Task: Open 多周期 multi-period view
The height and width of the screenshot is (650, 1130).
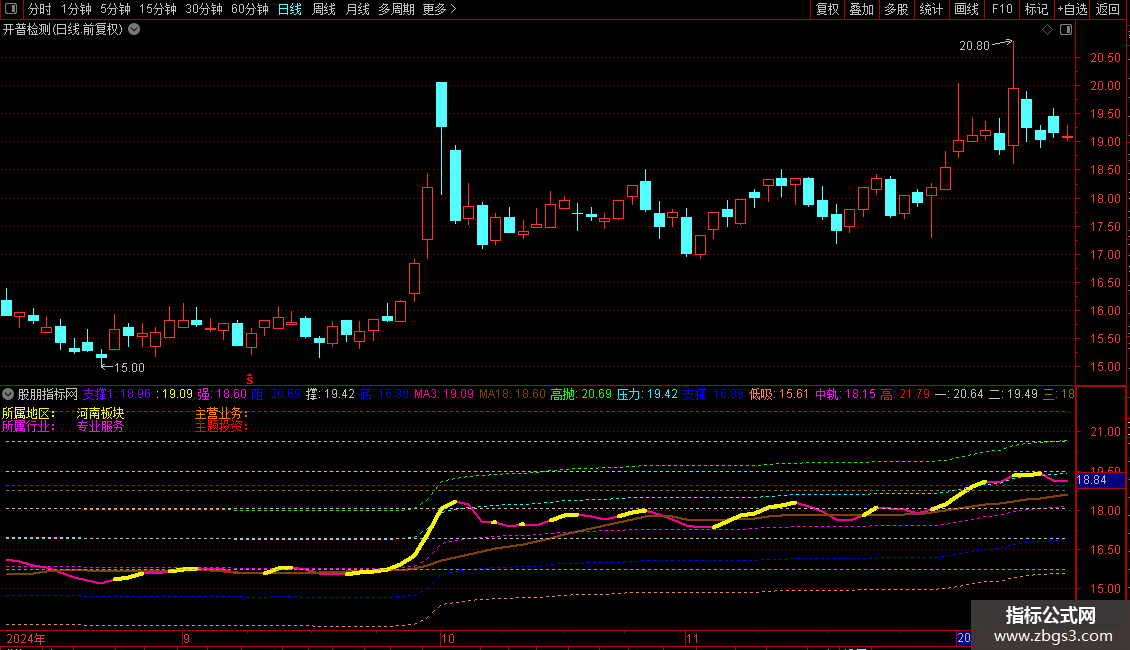Action: pyautogui.click(x=396, y=9)
